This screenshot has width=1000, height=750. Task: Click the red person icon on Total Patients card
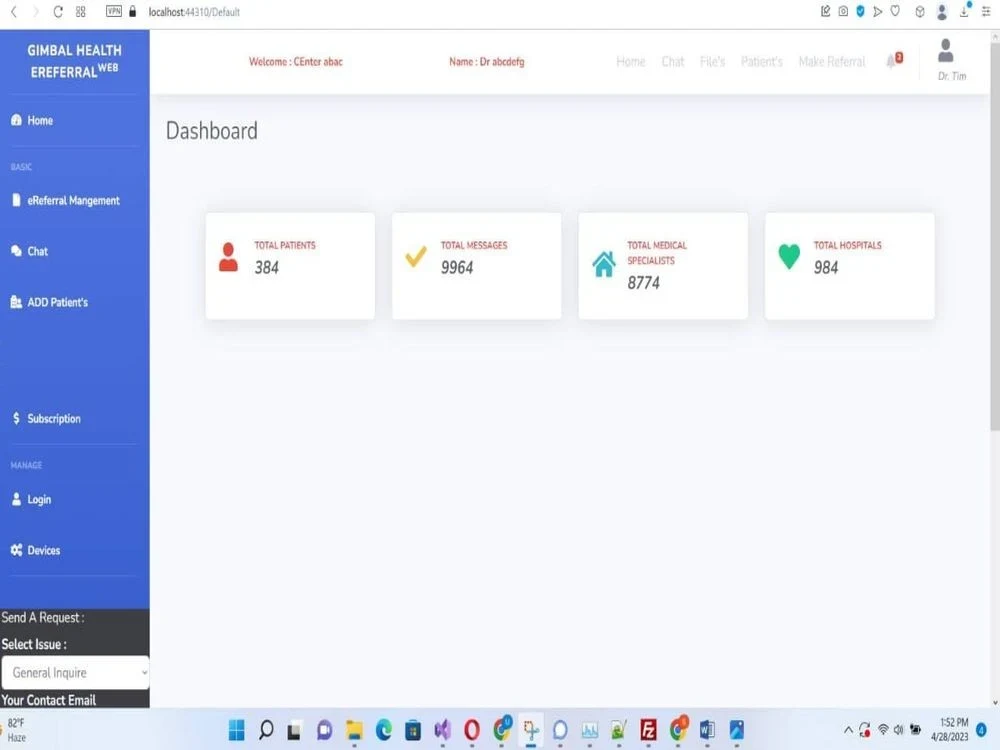230,257
